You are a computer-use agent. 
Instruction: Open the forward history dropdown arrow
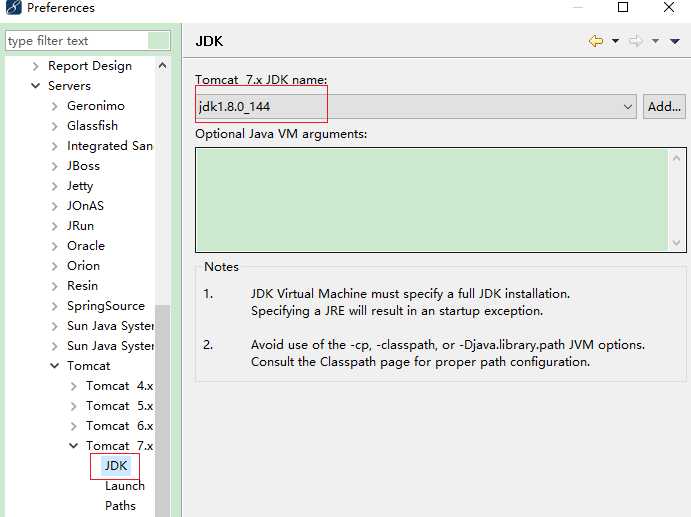click(x=655, y=41)
